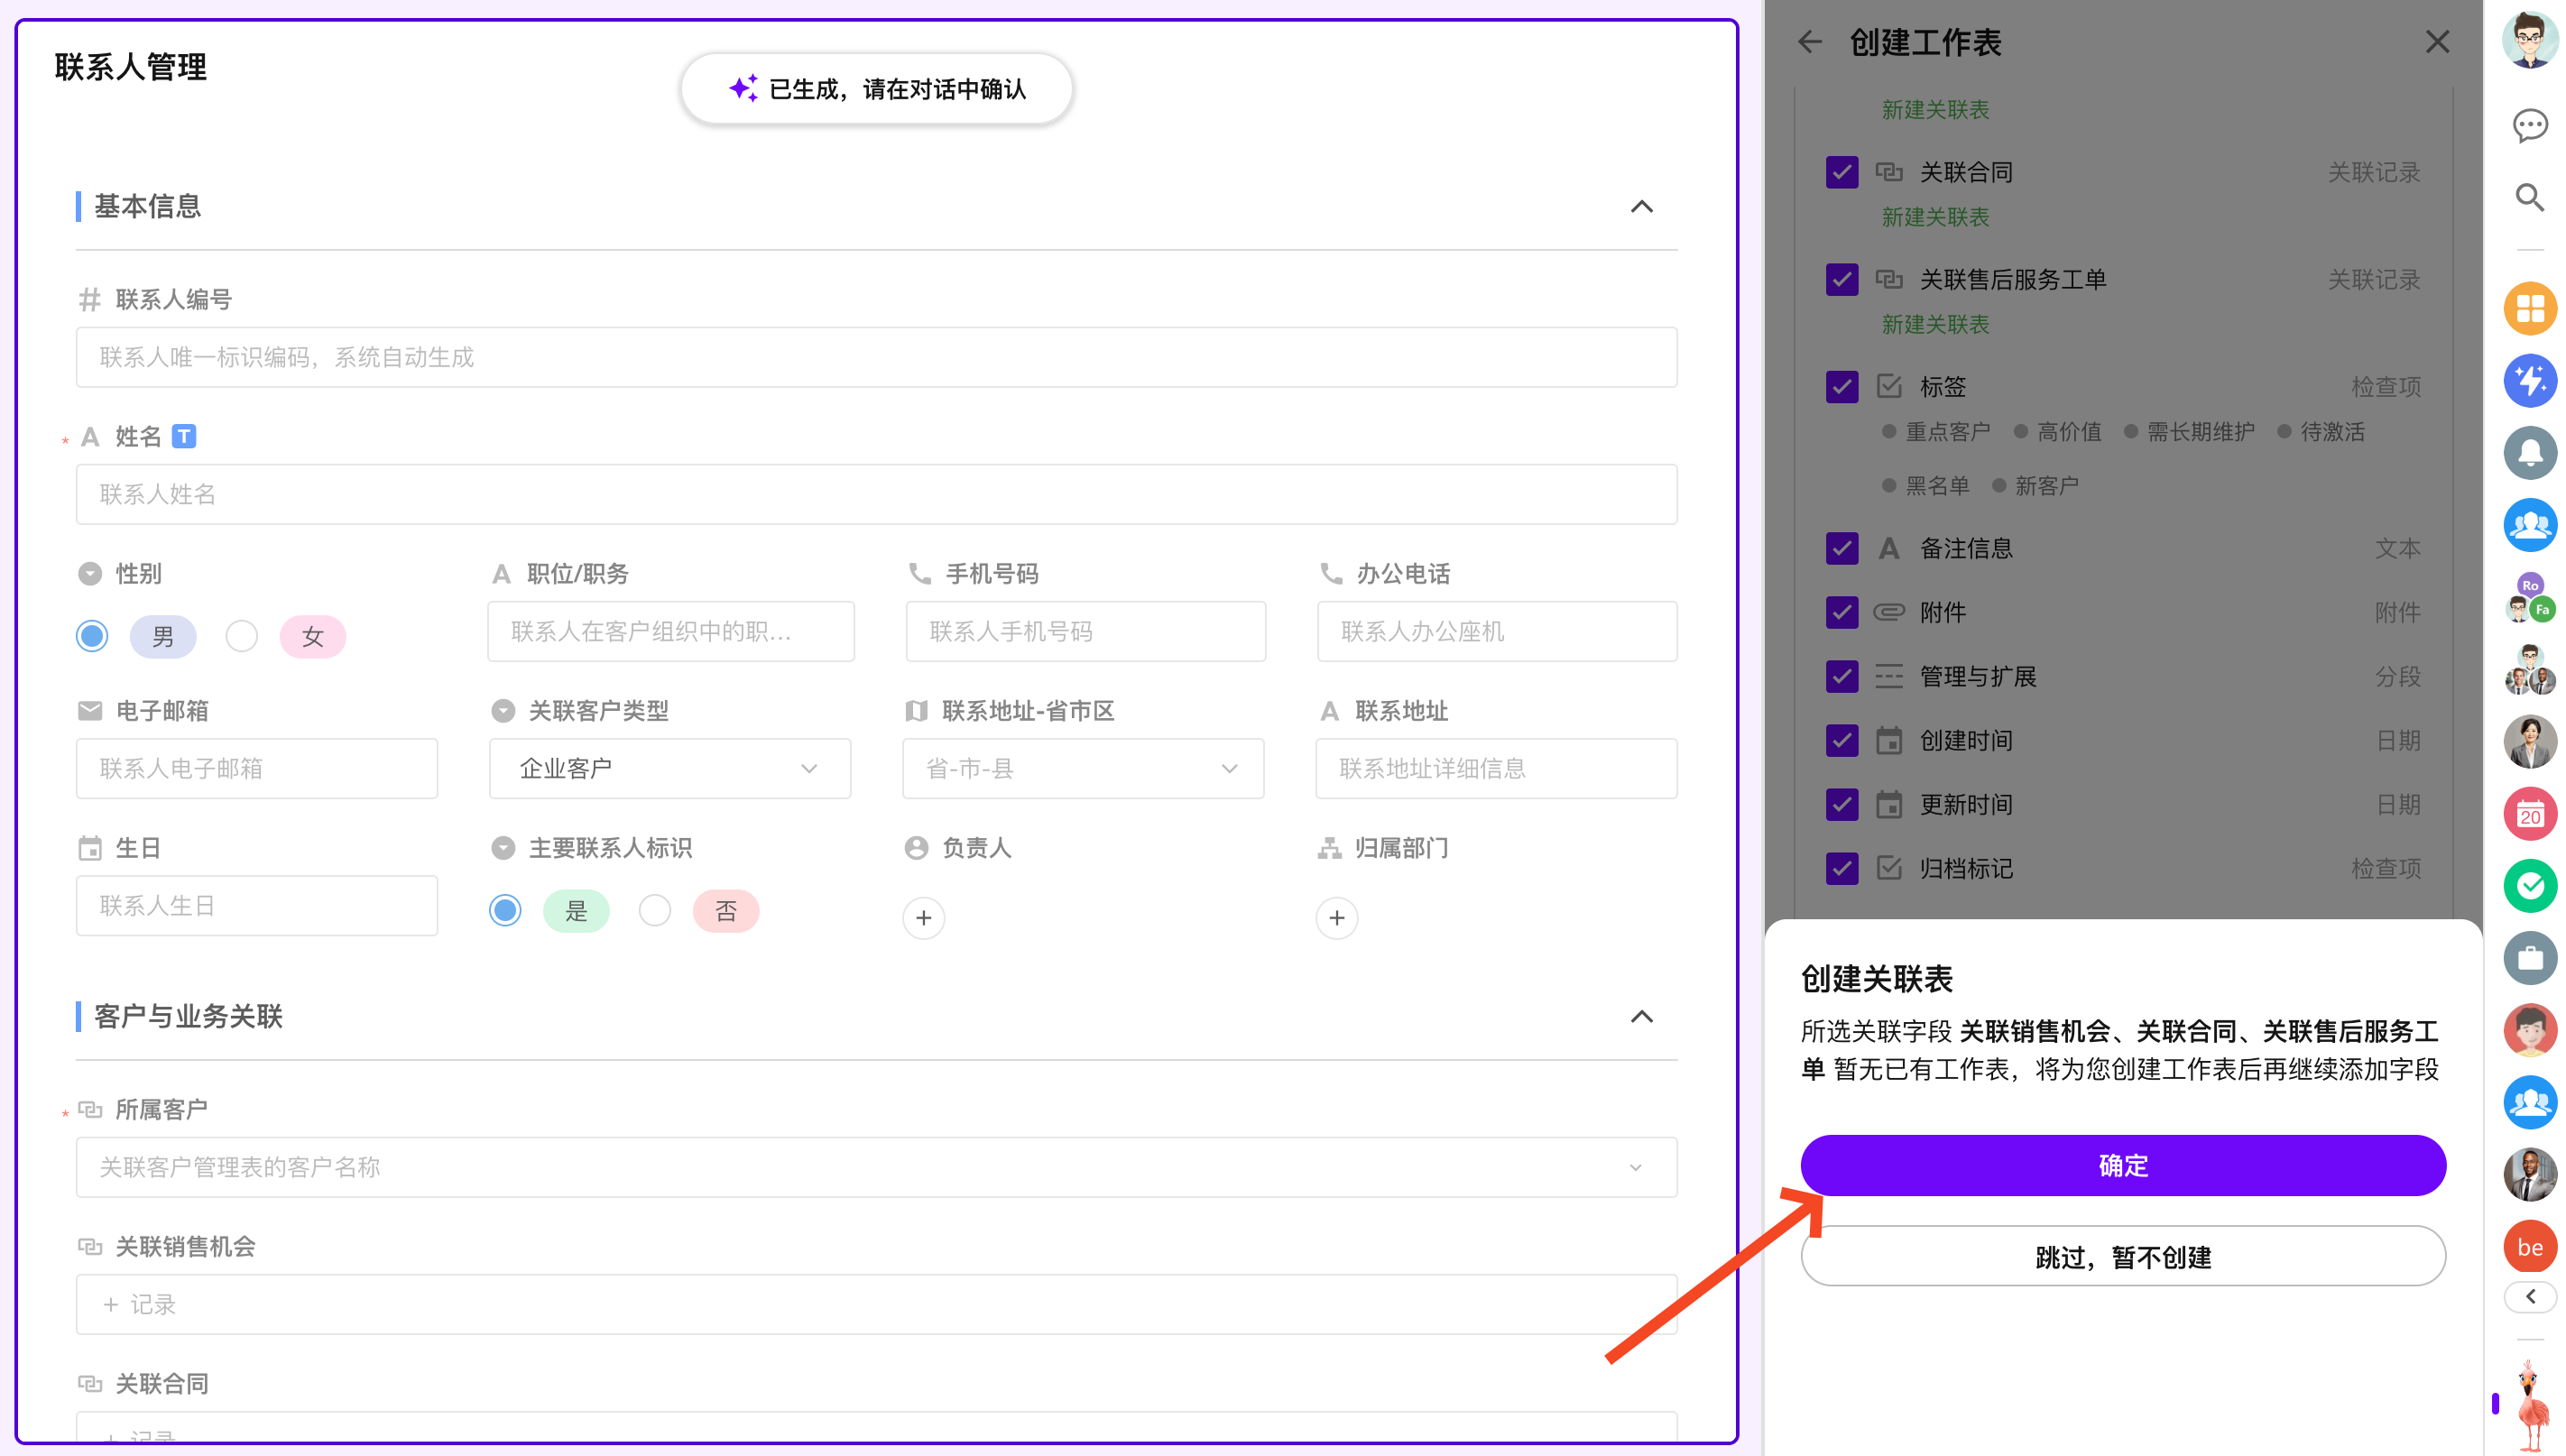Click the chat bubble icon in right sidebar
This screenshot has width=2566, height=1456.
(2529, 126)
